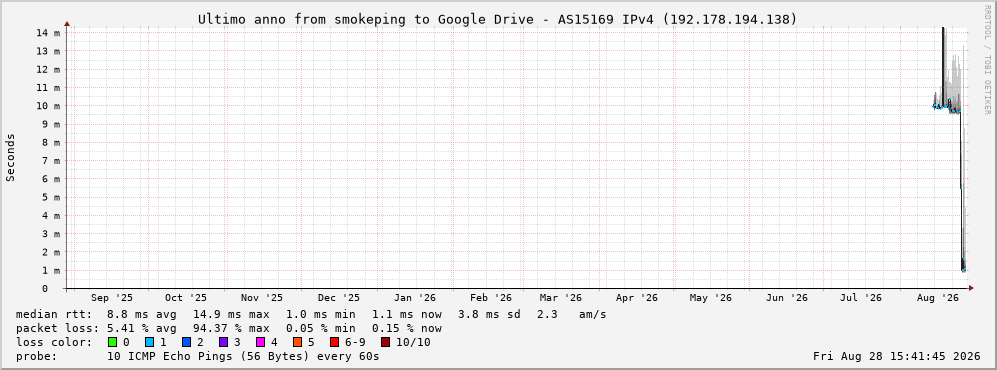Click the packet loss statistics line
Screen dimensions: 997x370
click(229, 329)
